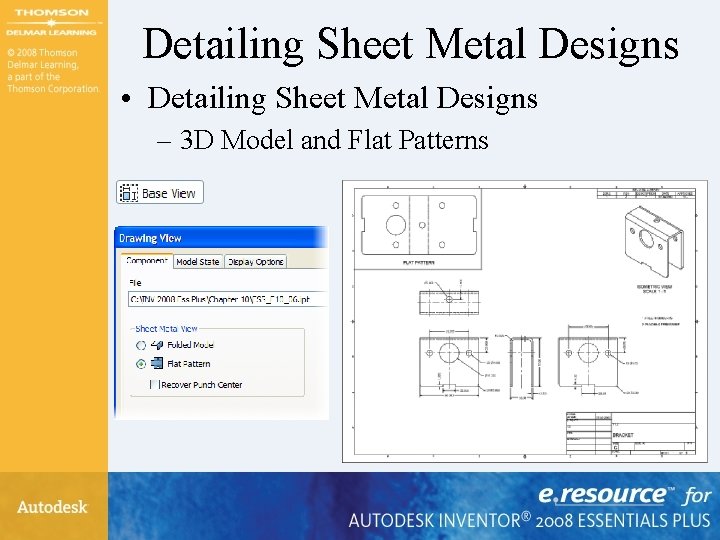Click the 'Sheet Metal View' group label
The width and height of the screenshot is (720, 540).
click(166, 329)
